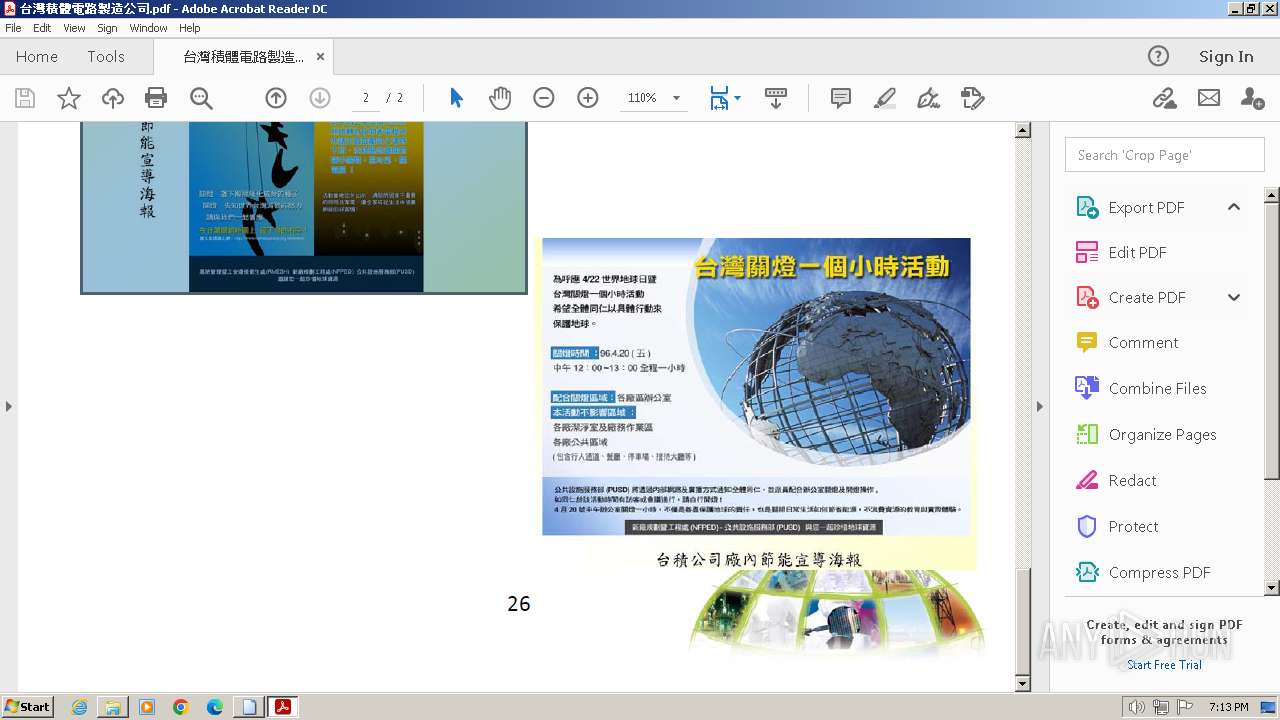The height and width of the screenshot is (720, 1280).
Task: Open the find text magnifier tool
Action: [201, 98]
